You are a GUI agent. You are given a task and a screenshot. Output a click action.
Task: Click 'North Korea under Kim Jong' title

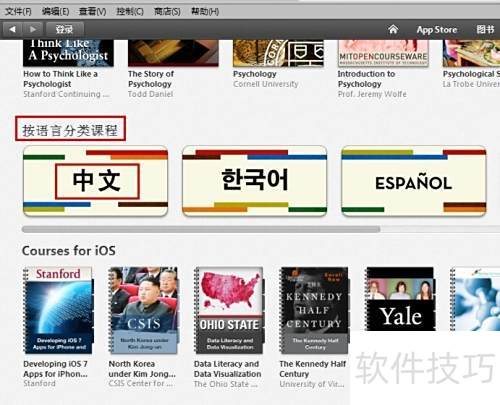[x=142, y=369]
